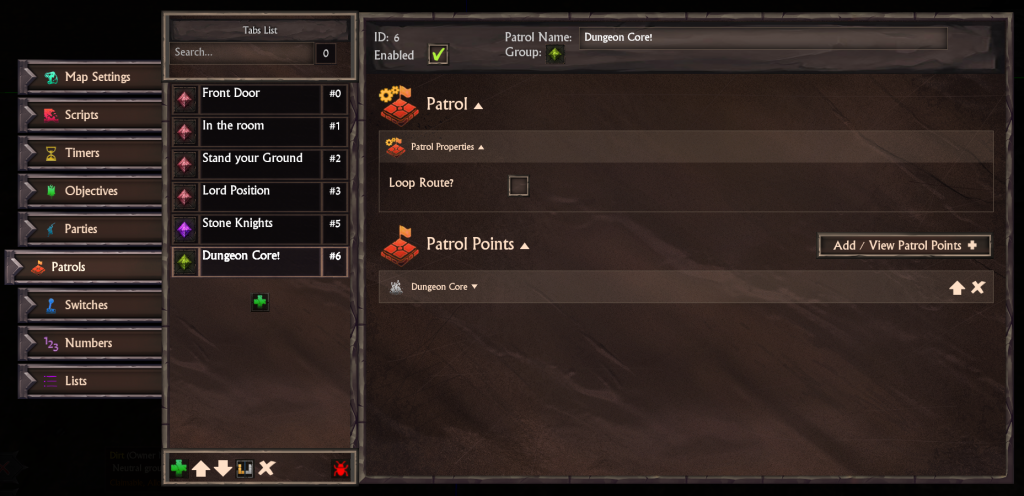Viewport: 1024px width, 496px height.
Task: Click the green plus icon below the patrol list
Action: [260, 302]
